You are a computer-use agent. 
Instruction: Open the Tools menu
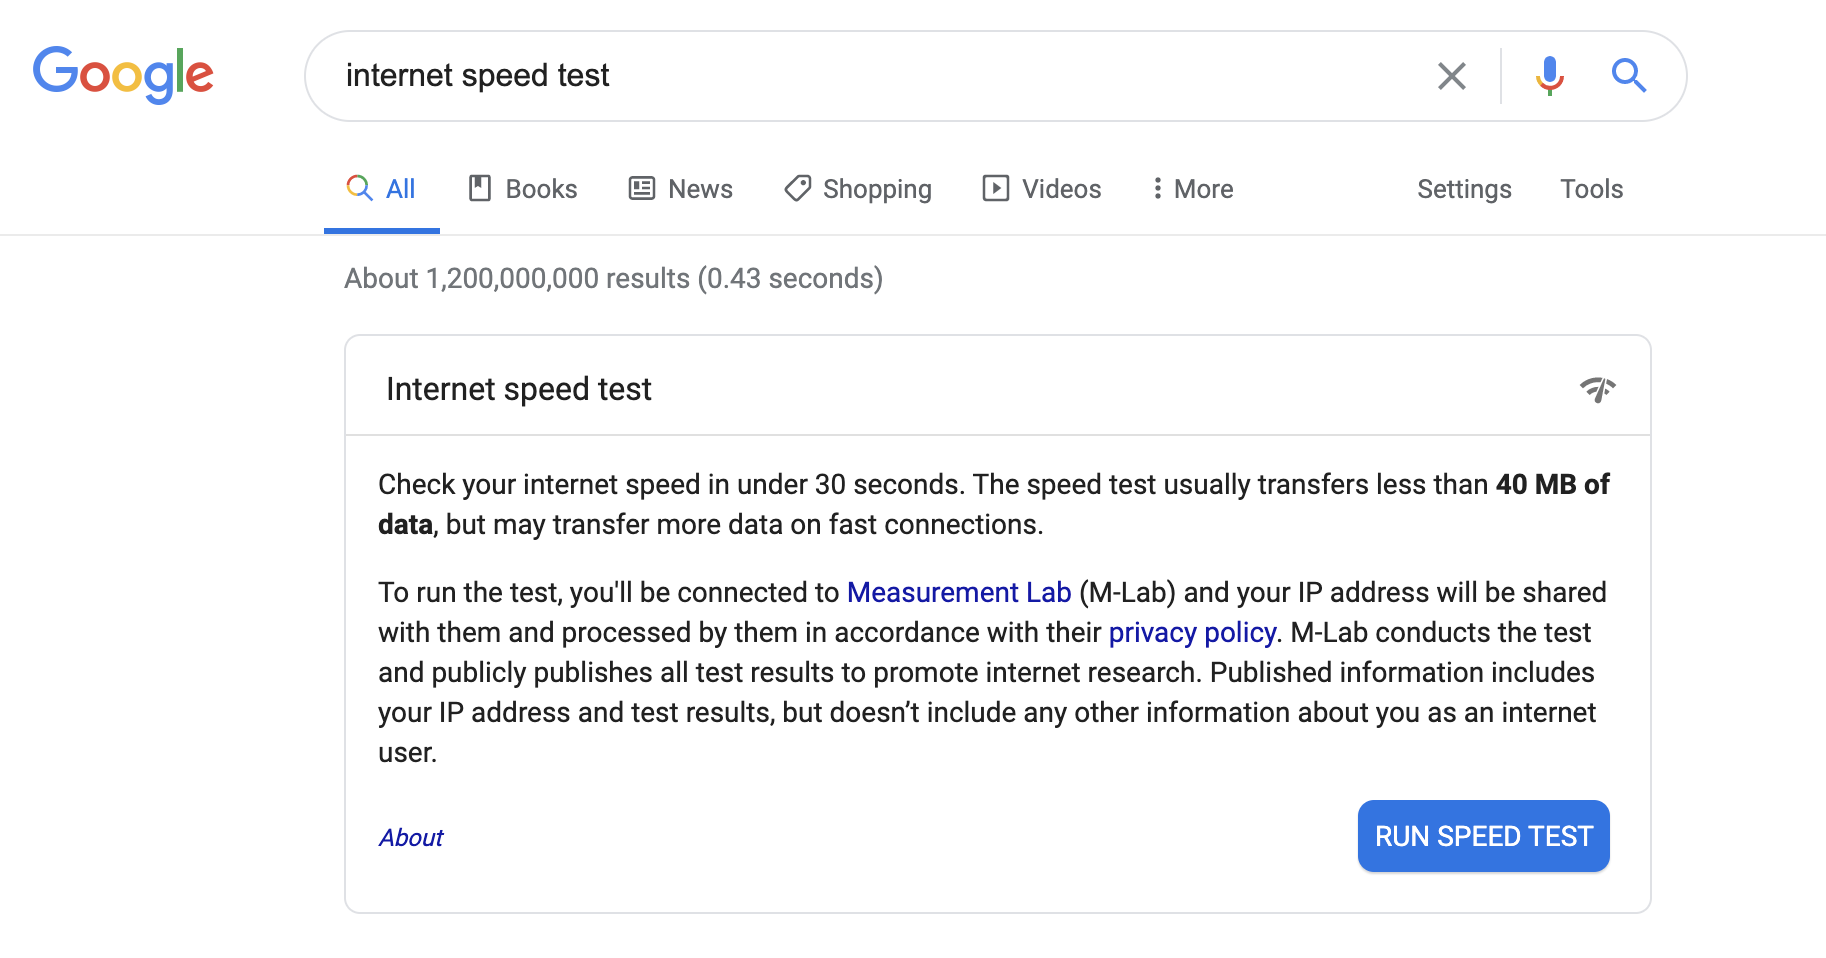pos(1591,189)
